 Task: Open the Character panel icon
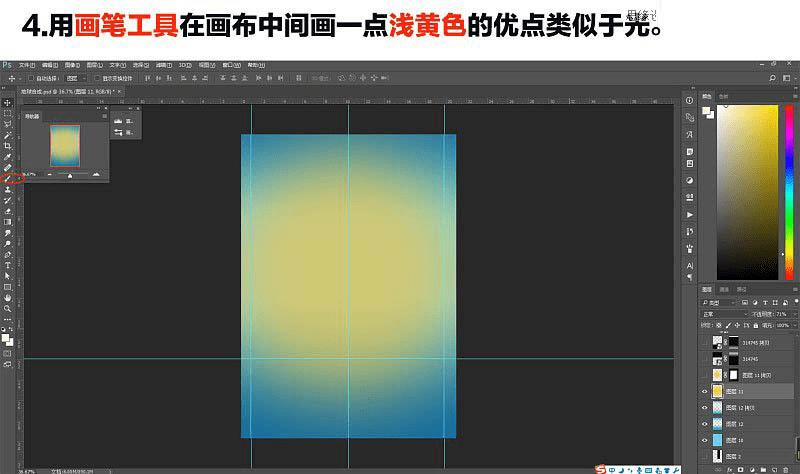[689, 266]
